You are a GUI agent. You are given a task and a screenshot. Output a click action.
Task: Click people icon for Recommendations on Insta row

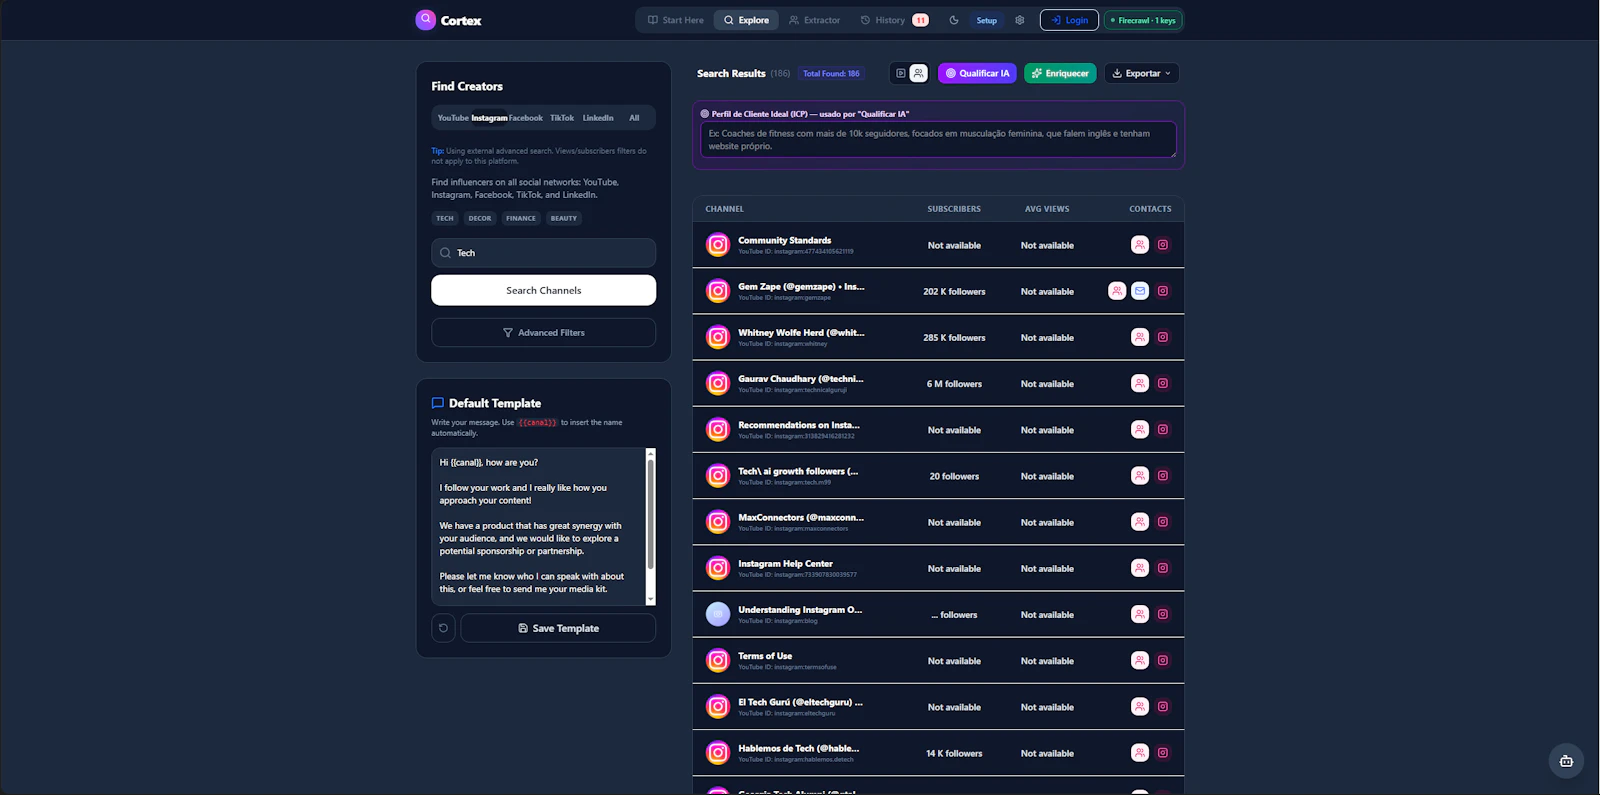[1140, 429]
